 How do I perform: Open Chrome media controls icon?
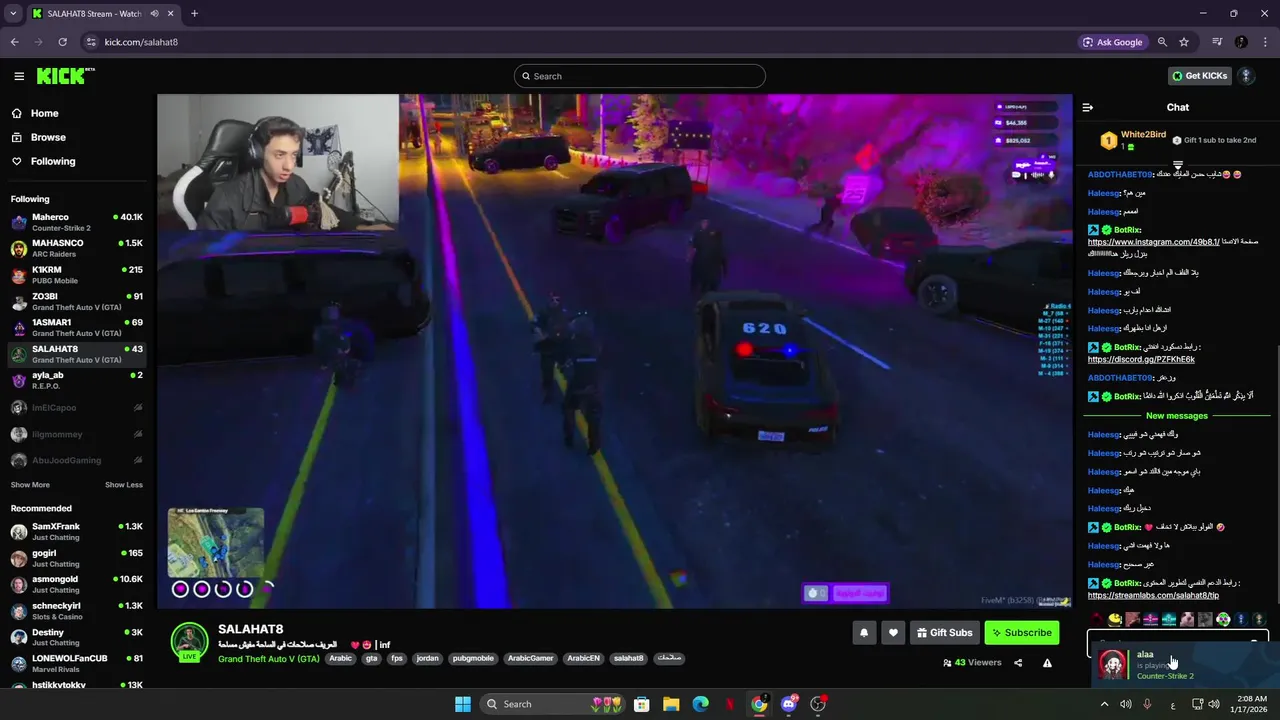coord(1217,42)
